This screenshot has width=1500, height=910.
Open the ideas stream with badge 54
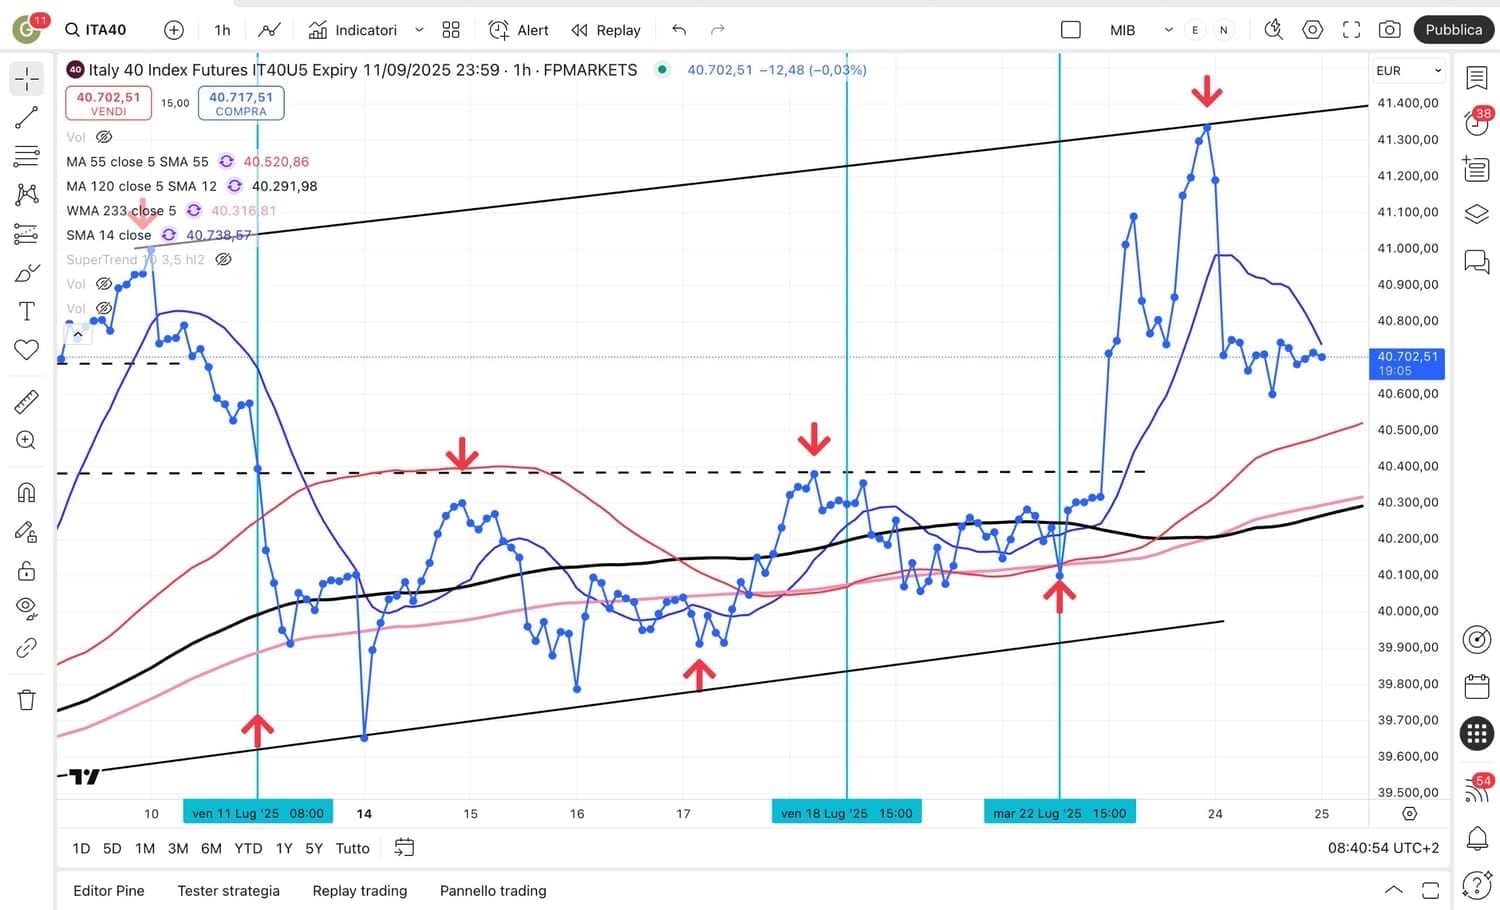coord(1477,788)
